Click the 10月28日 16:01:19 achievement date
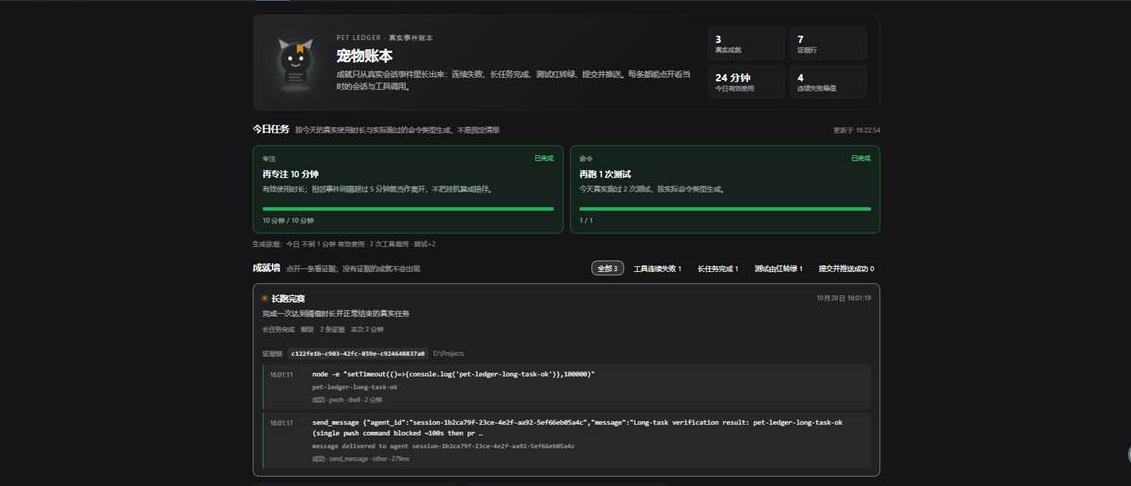1131x486 pixels. (x=843, y=298)
